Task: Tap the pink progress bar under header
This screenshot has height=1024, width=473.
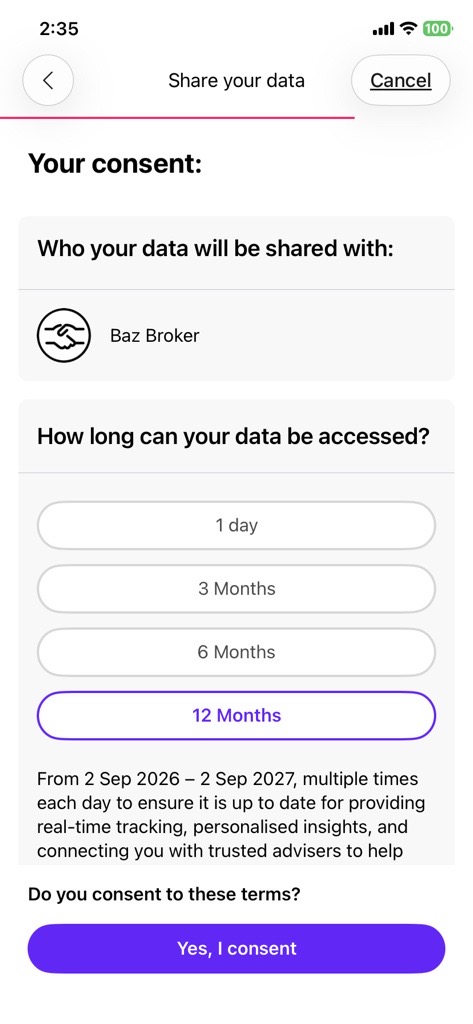Action: coord(177,118)
